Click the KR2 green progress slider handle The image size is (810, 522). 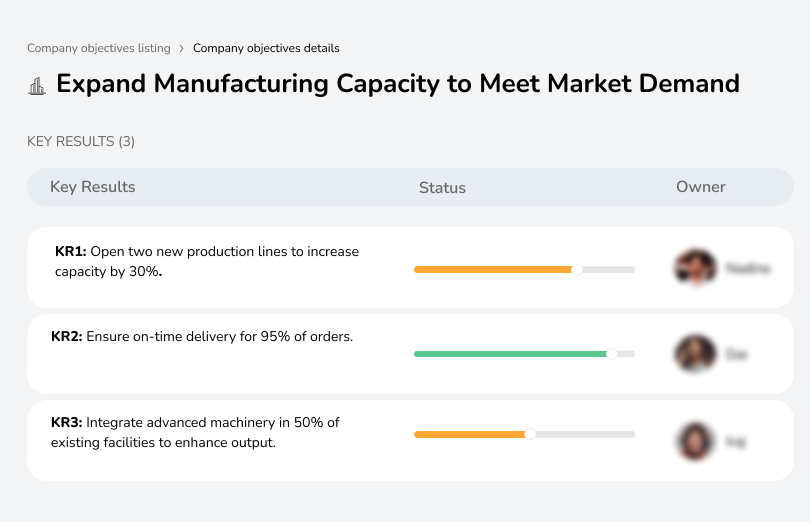point(612,354)
